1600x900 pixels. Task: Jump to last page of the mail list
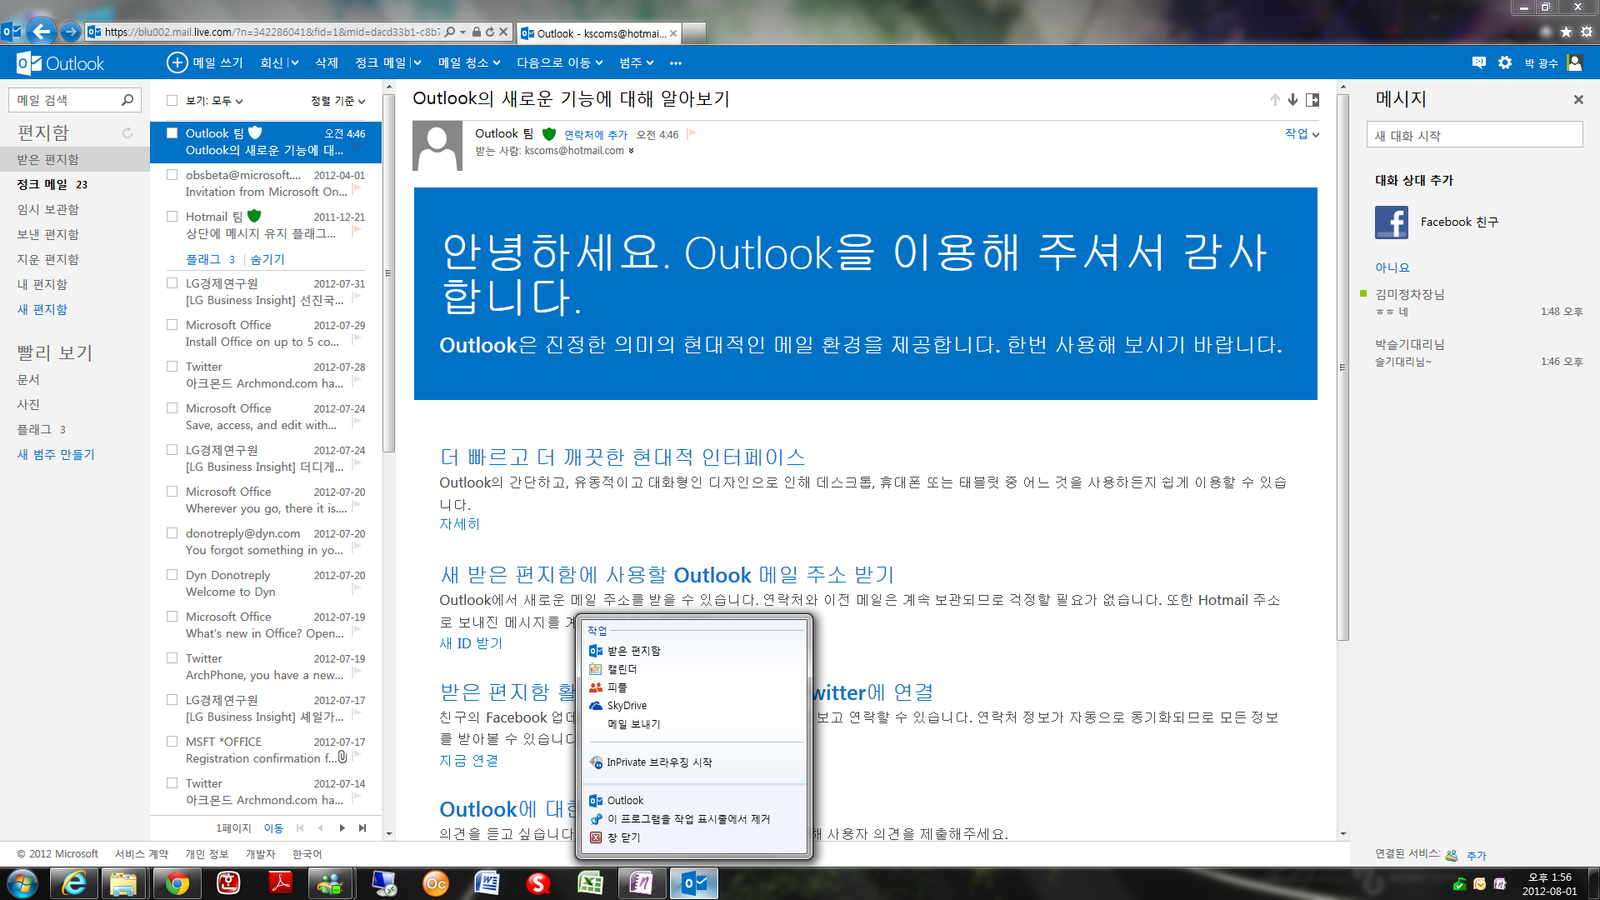(362, 828)
